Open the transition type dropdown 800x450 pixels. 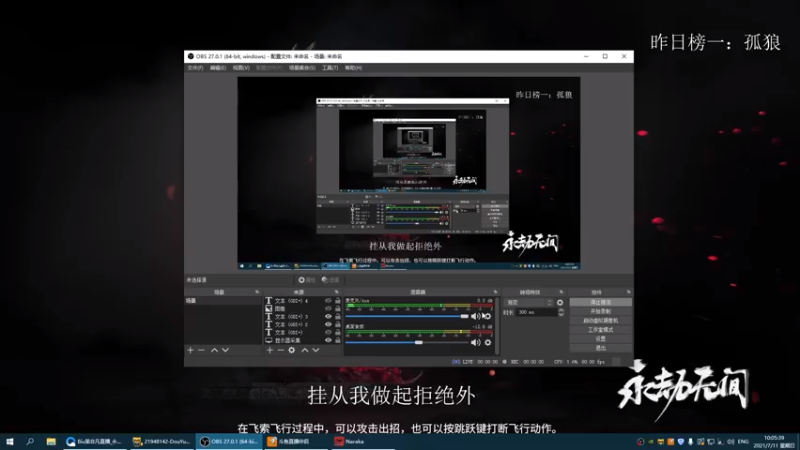point(529,303)
